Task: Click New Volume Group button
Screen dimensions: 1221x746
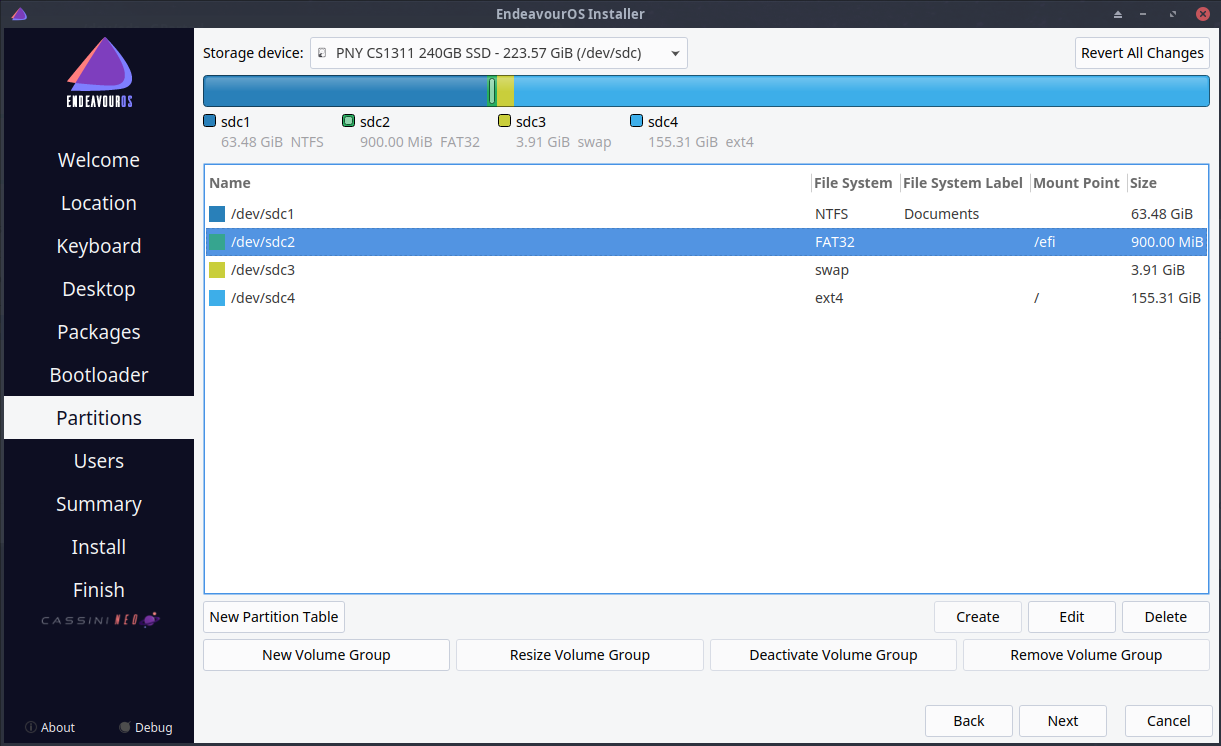Action: click(x=326, y=655)
